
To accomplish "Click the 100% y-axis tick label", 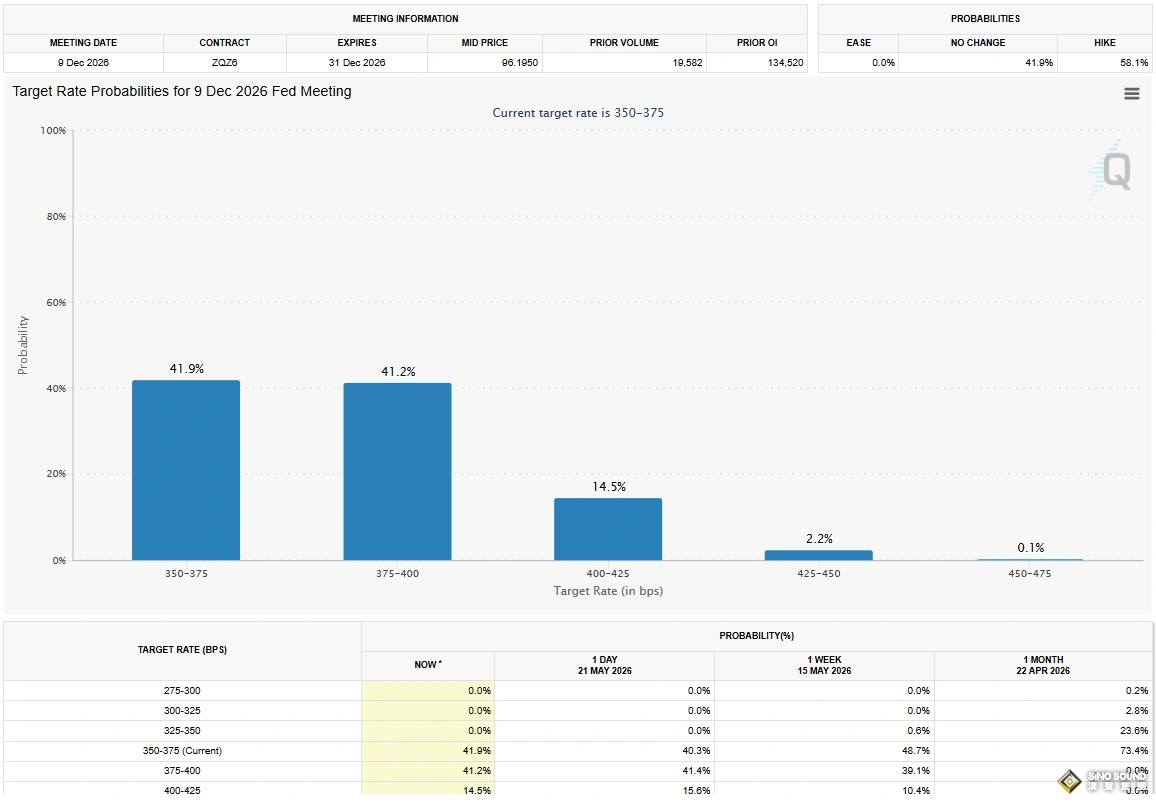I will tap(53, 131).
